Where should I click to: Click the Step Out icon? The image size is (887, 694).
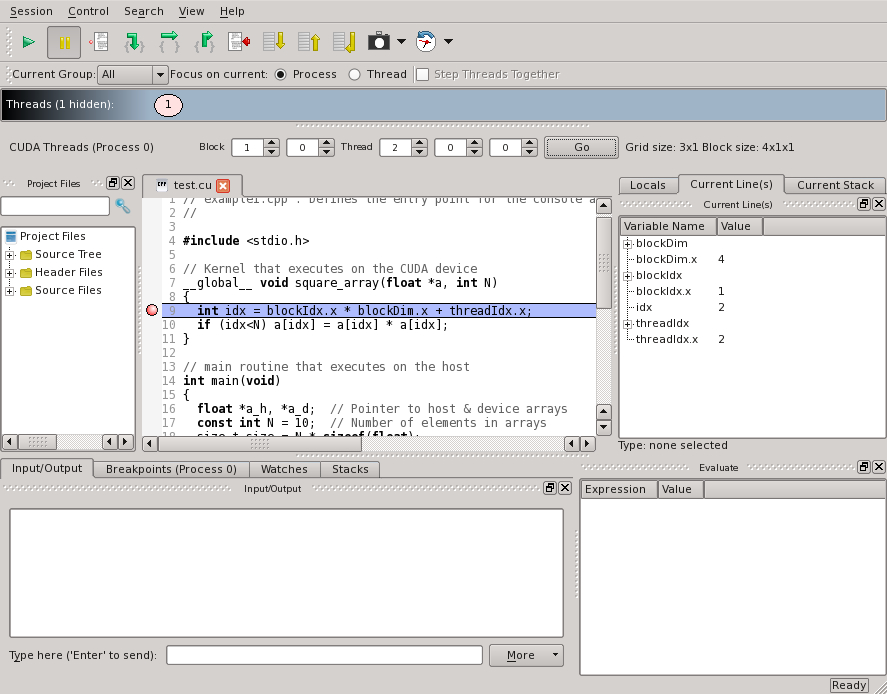204,42
